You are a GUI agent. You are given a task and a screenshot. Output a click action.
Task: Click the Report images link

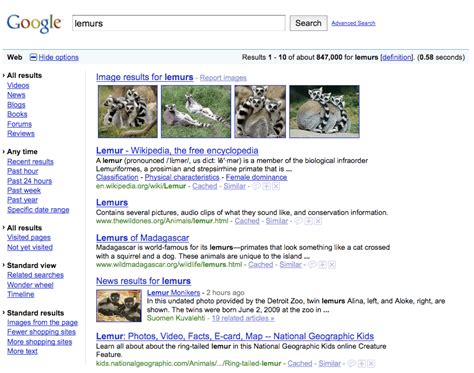[x=223, y=78]
